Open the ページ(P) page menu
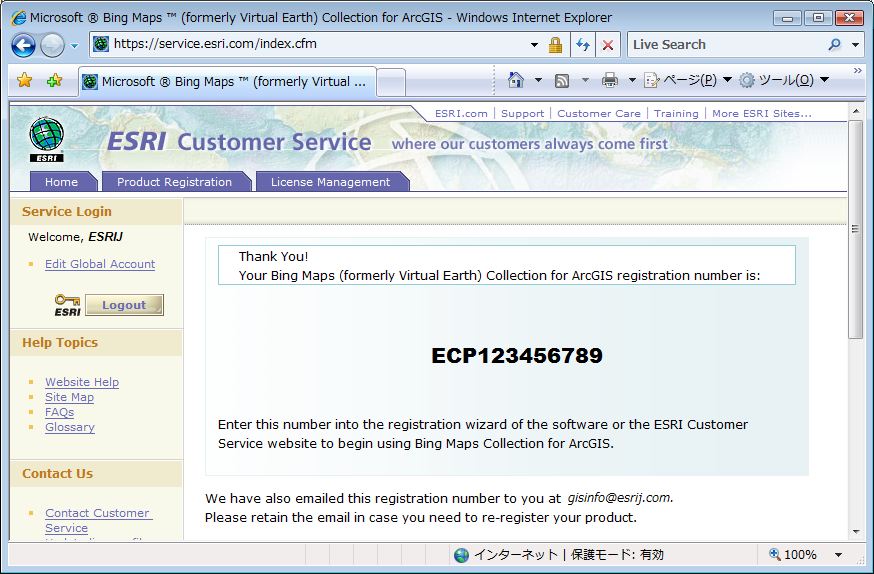The height and width of the screenshot is (574, 874). pyautogui.click(x=687, y=80)
